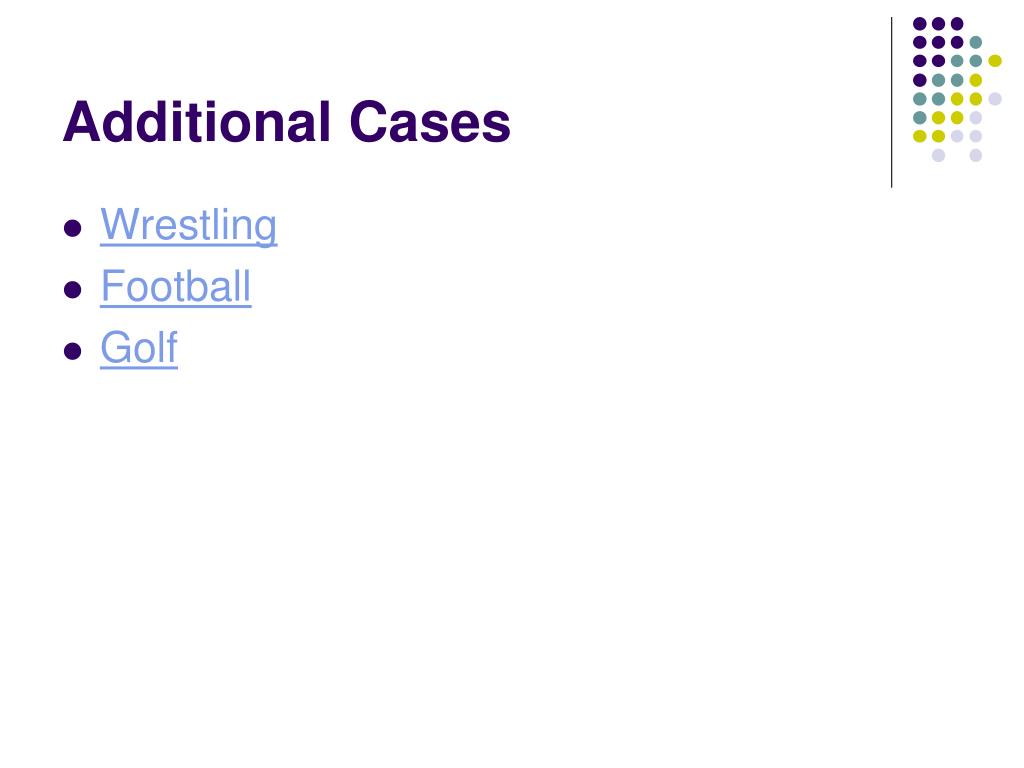Open the Wrestling hyperlink
Image resolution: width=1024 pixels, height=768 pixels.
(x=189, y=226)
